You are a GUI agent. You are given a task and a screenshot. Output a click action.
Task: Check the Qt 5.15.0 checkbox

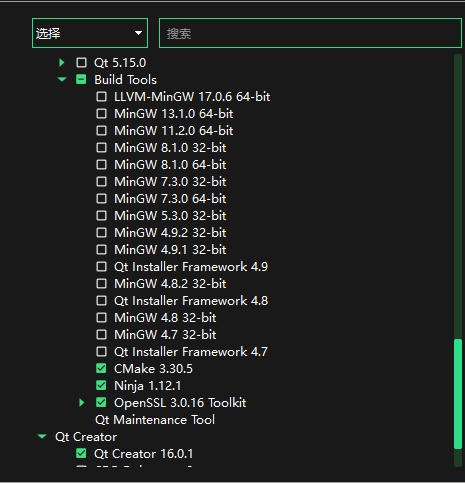[81, 62]
